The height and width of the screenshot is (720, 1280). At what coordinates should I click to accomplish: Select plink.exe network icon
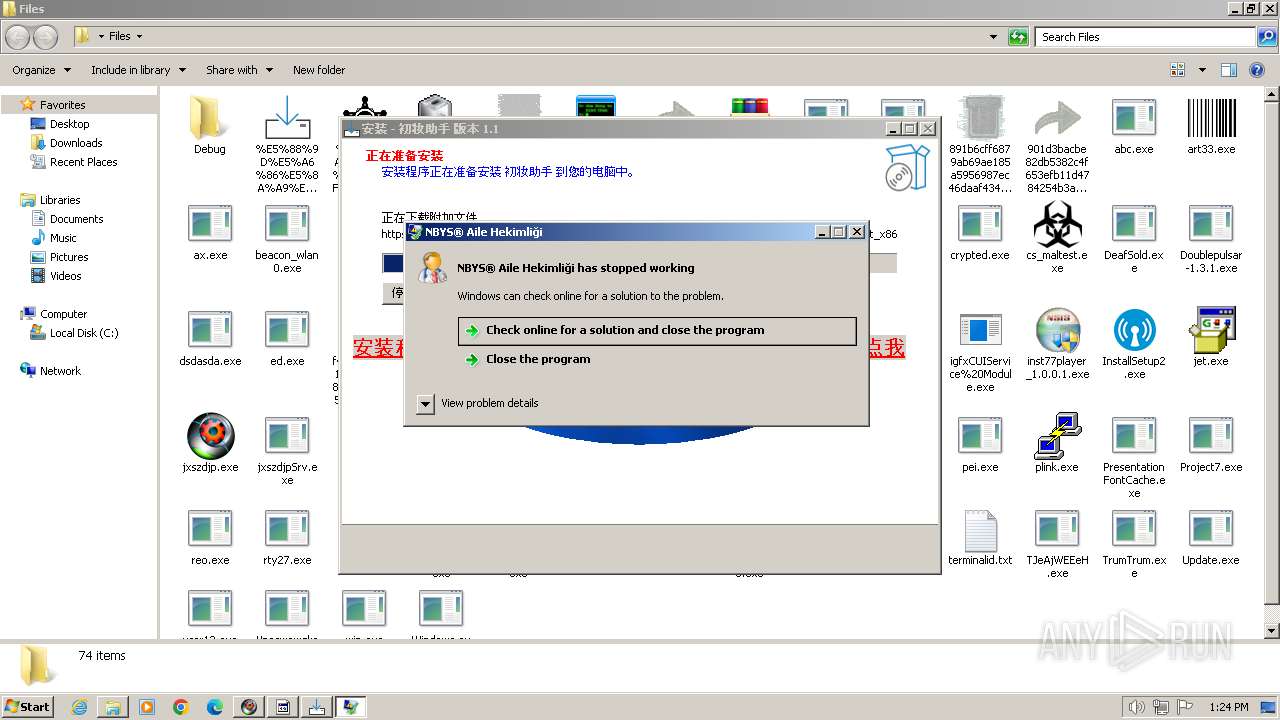pos(1057,436)
